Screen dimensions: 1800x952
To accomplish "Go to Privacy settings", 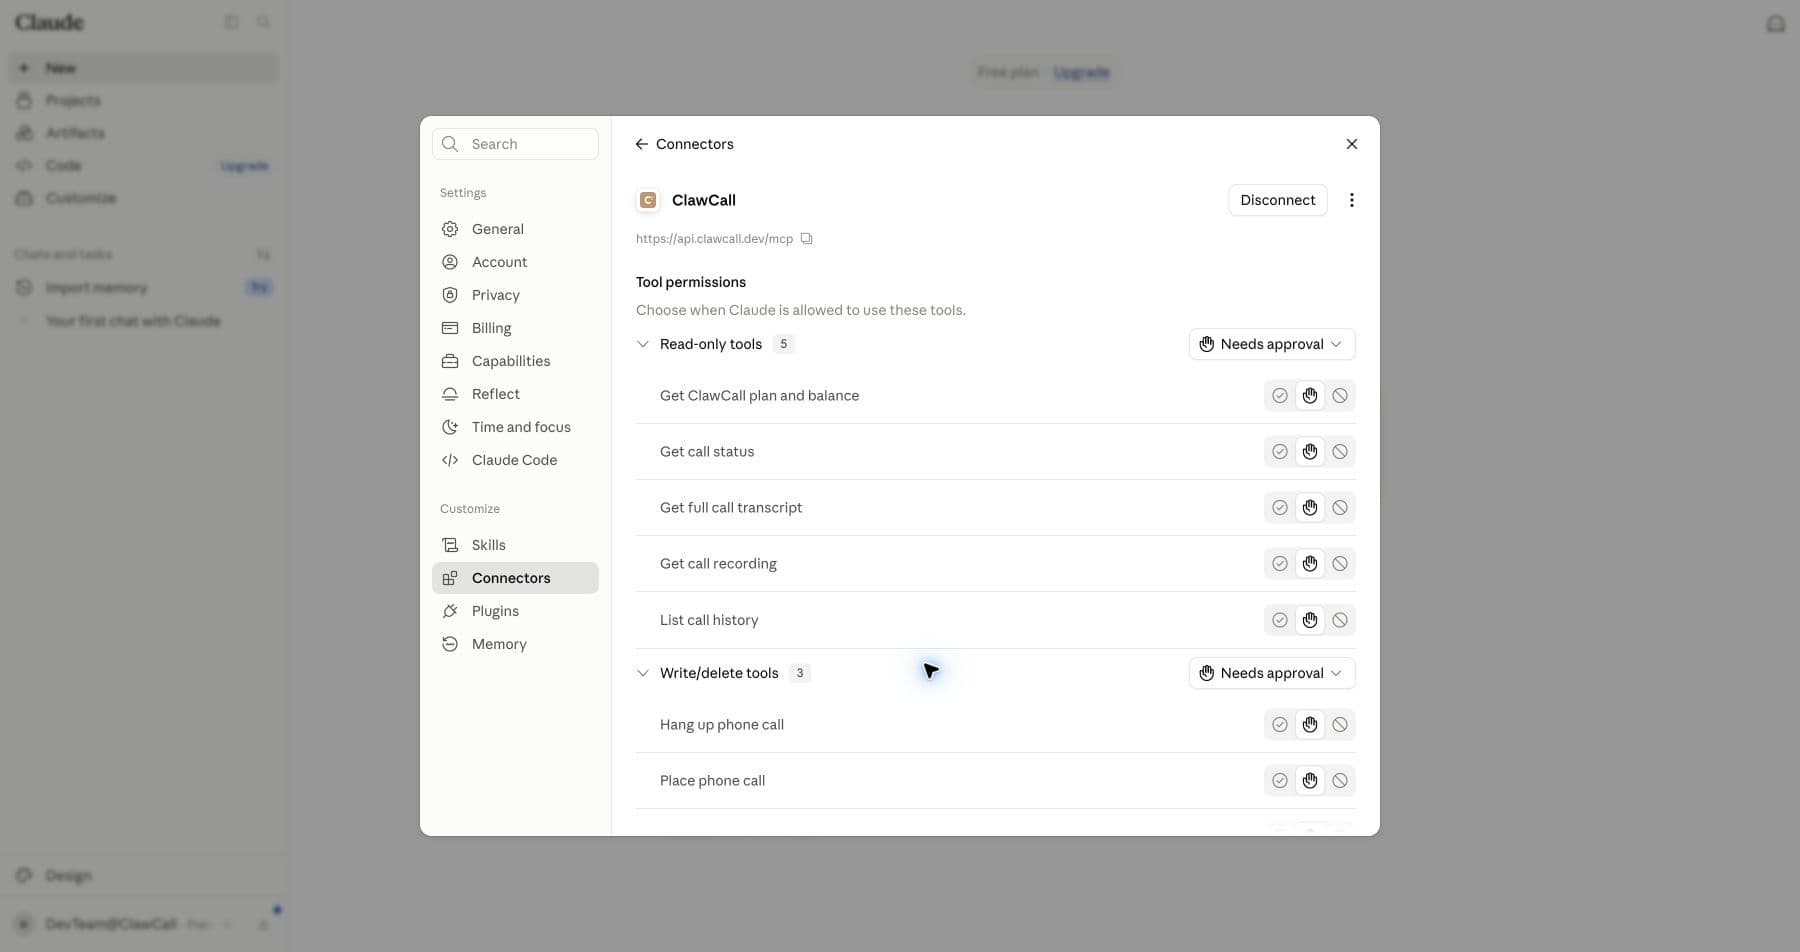I will pyautogui.click(x=515, y=295).
